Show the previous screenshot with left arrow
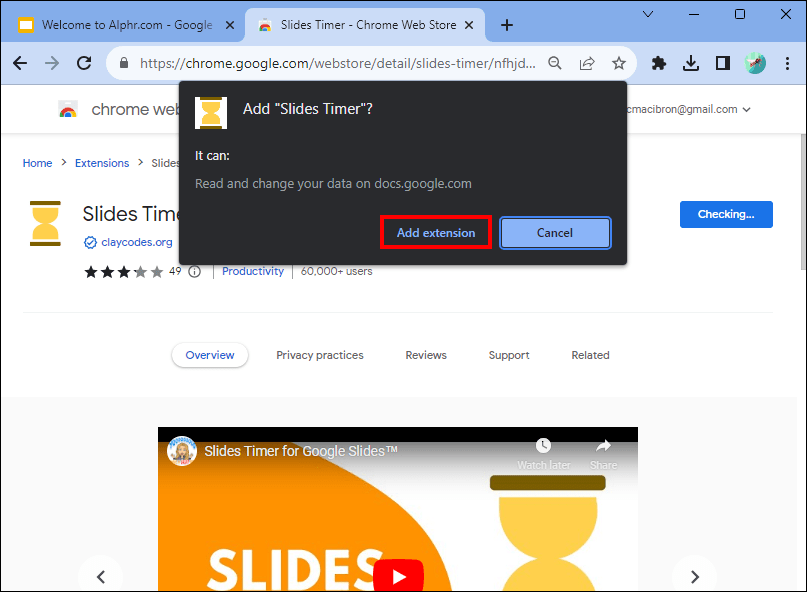 [x=101, y=577]
